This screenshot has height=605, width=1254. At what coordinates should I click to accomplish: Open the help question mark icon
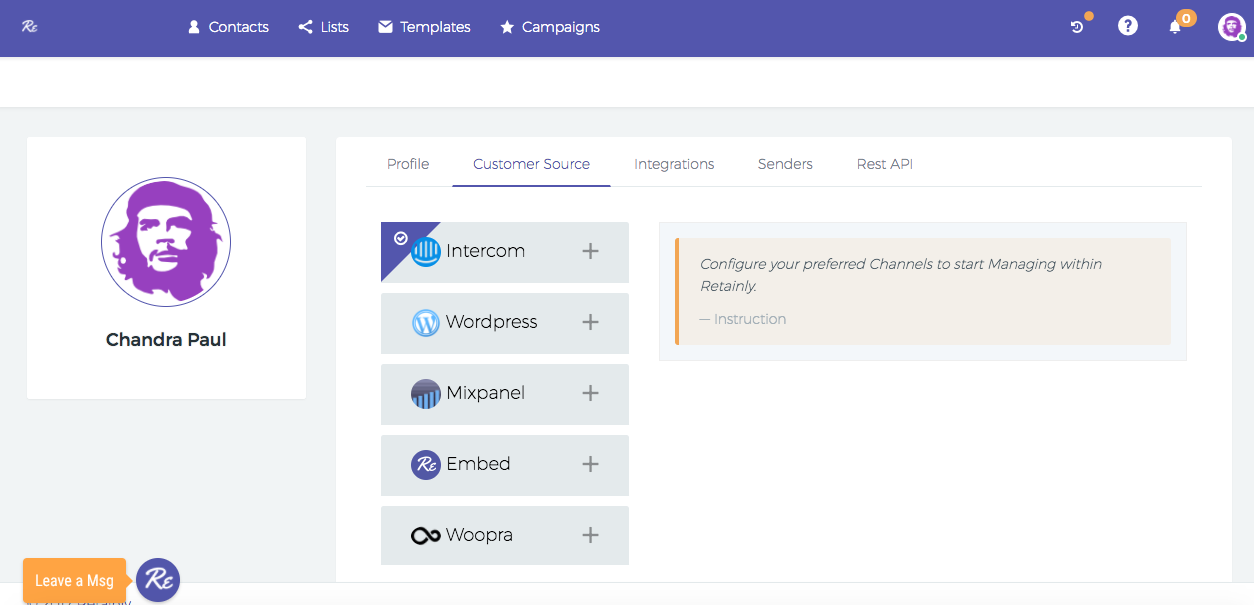pos(1128,27)
